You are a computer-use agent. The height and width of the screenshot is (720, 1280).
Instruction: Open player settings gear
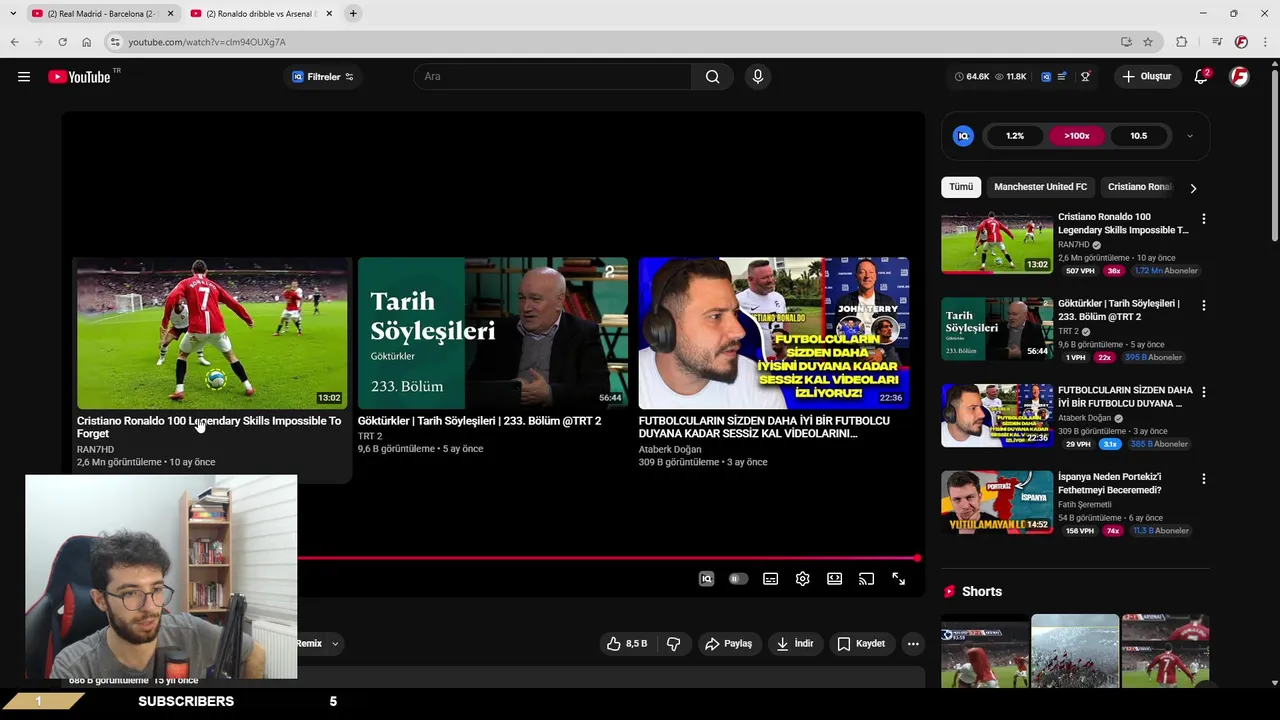coord(802,579)
